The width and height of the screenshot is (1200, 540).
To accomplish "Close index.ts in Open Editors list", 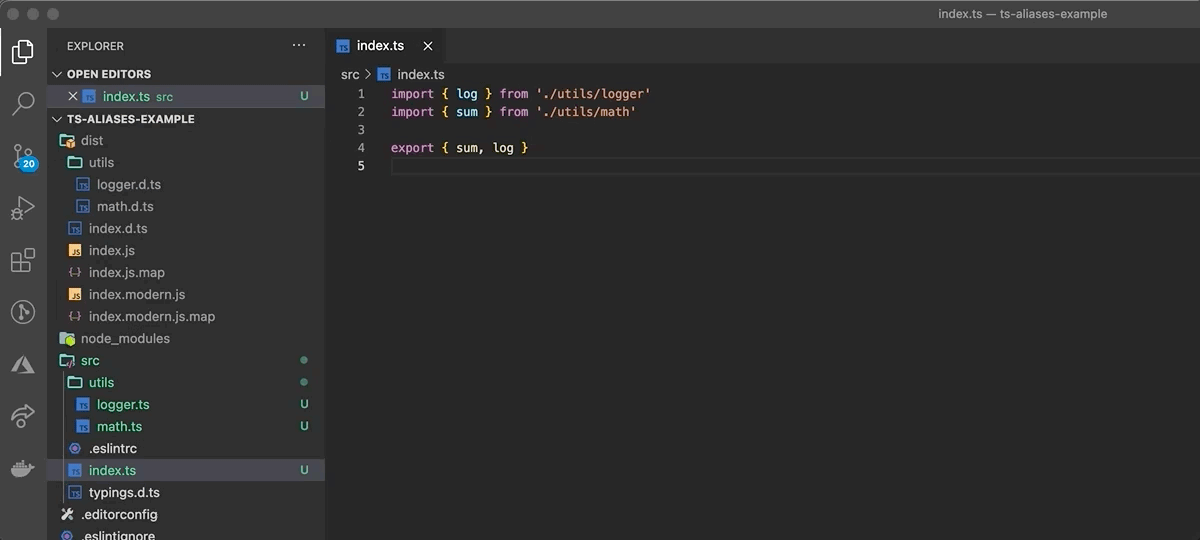I will click(x=72, y=97).
